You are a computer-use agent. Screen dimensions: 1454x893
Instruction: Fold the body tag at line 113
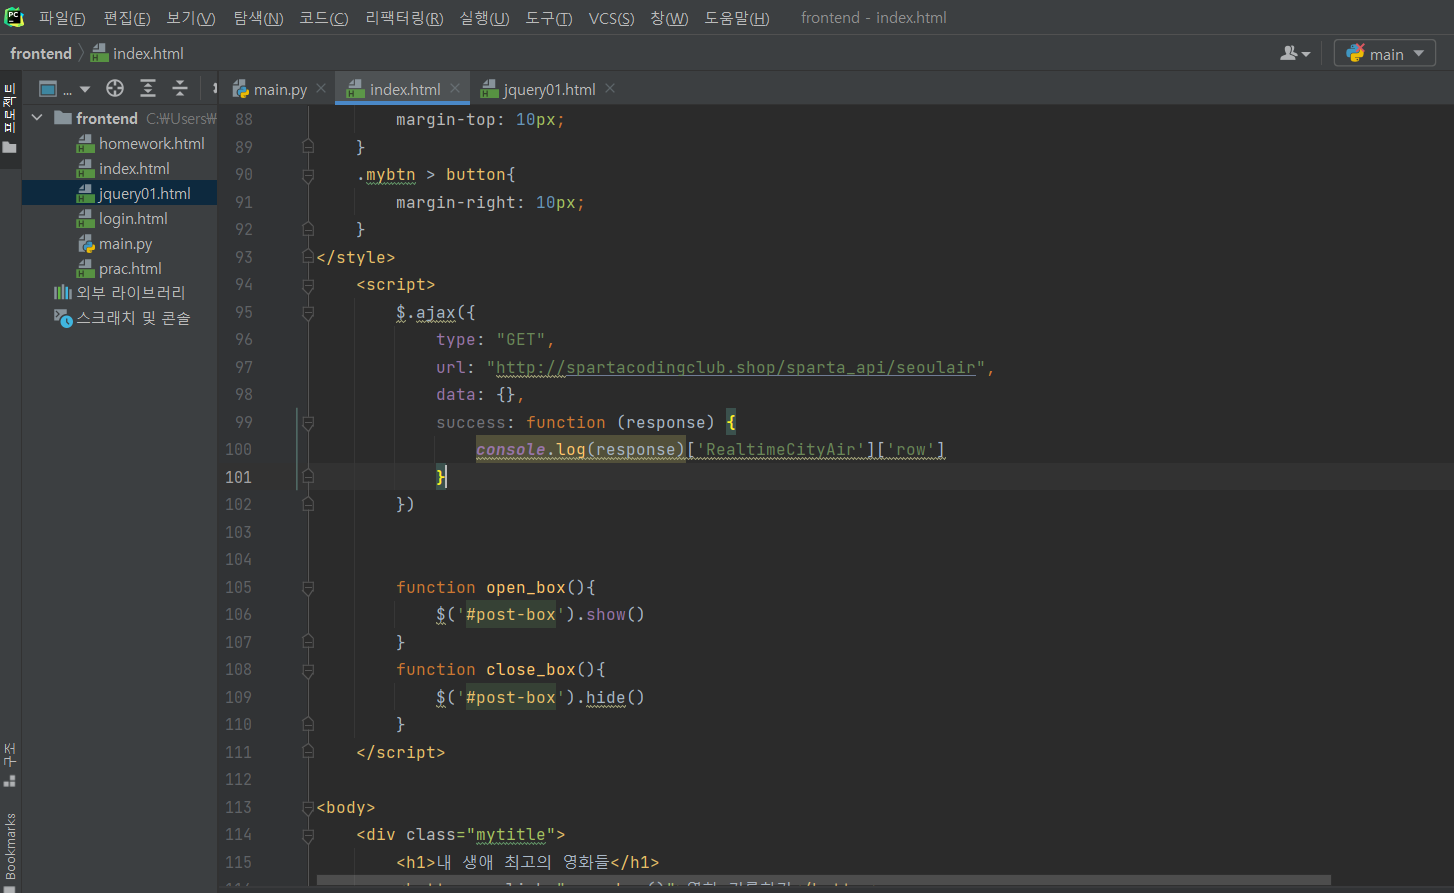click(308, 807)
